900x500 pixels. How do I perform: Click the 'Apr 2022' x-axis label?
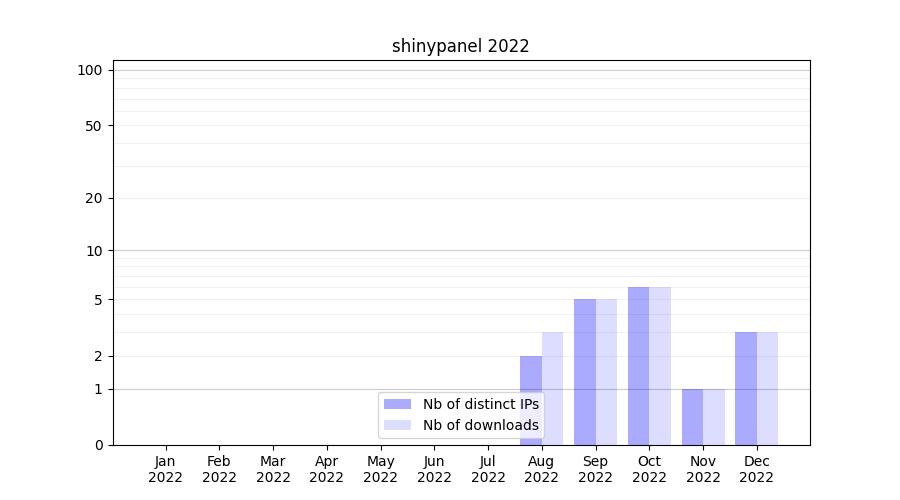pos(327,469)
